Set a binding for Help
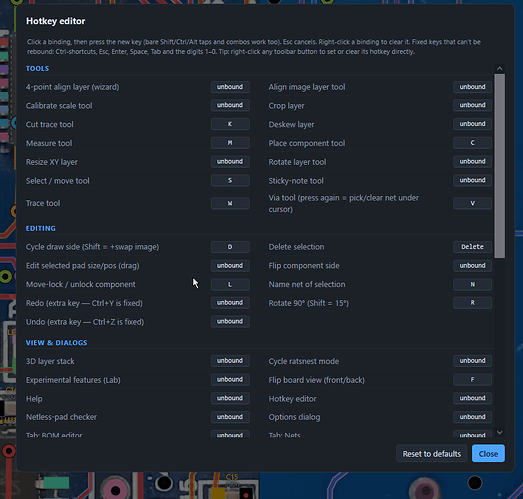Viewport: 523px width, 499px height. (x=230, y=398)
